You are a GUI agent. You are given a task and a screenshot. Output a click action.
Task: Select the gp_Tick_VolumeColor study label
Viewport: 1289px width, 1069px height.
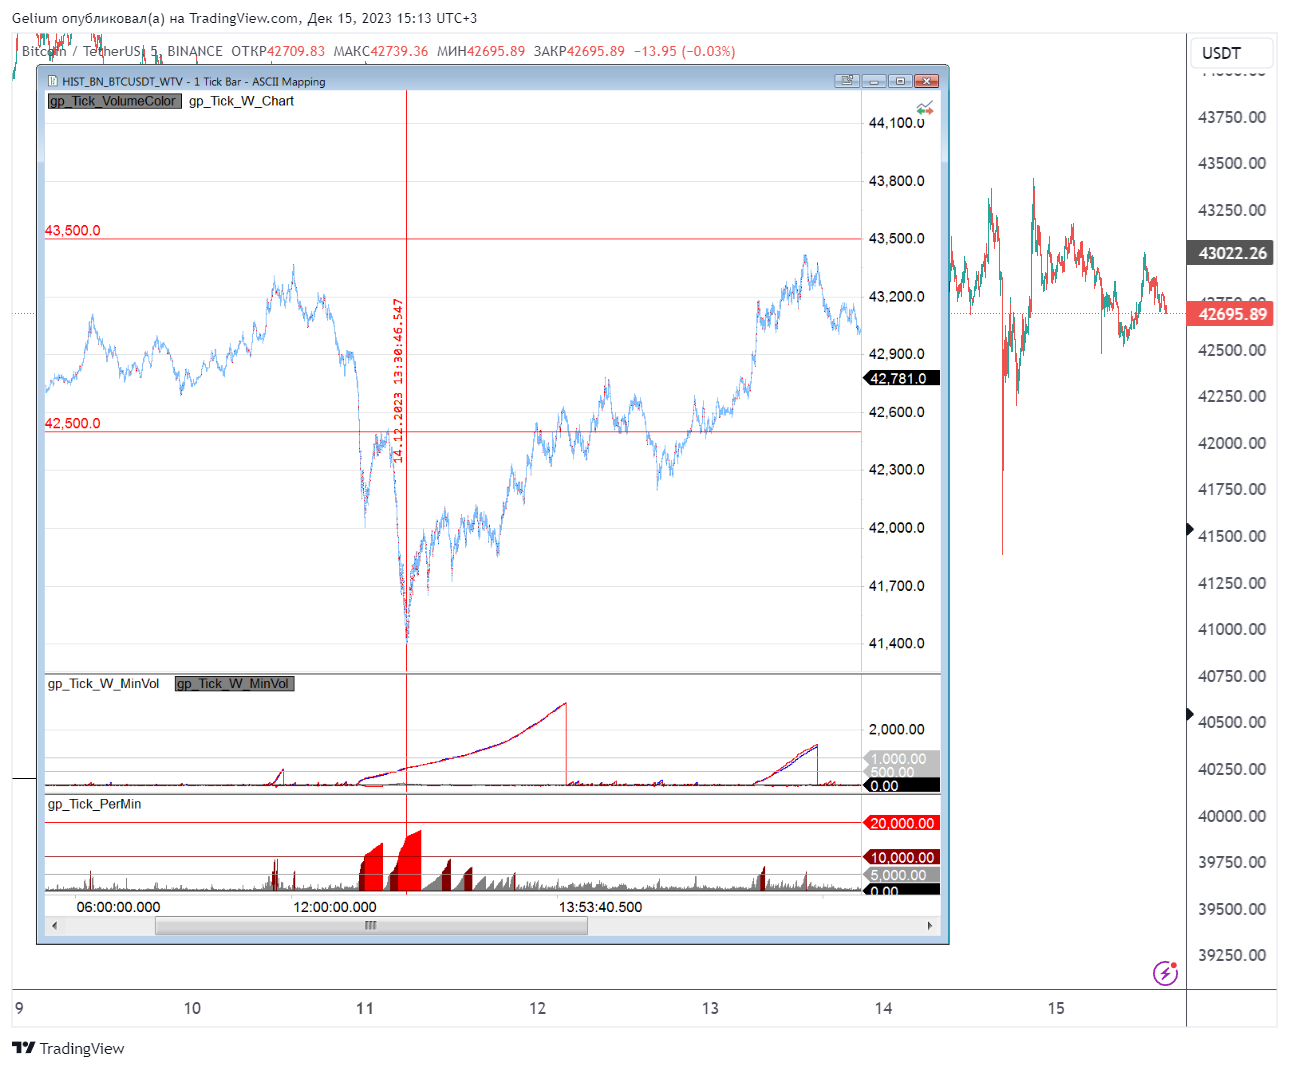[114, 101]
